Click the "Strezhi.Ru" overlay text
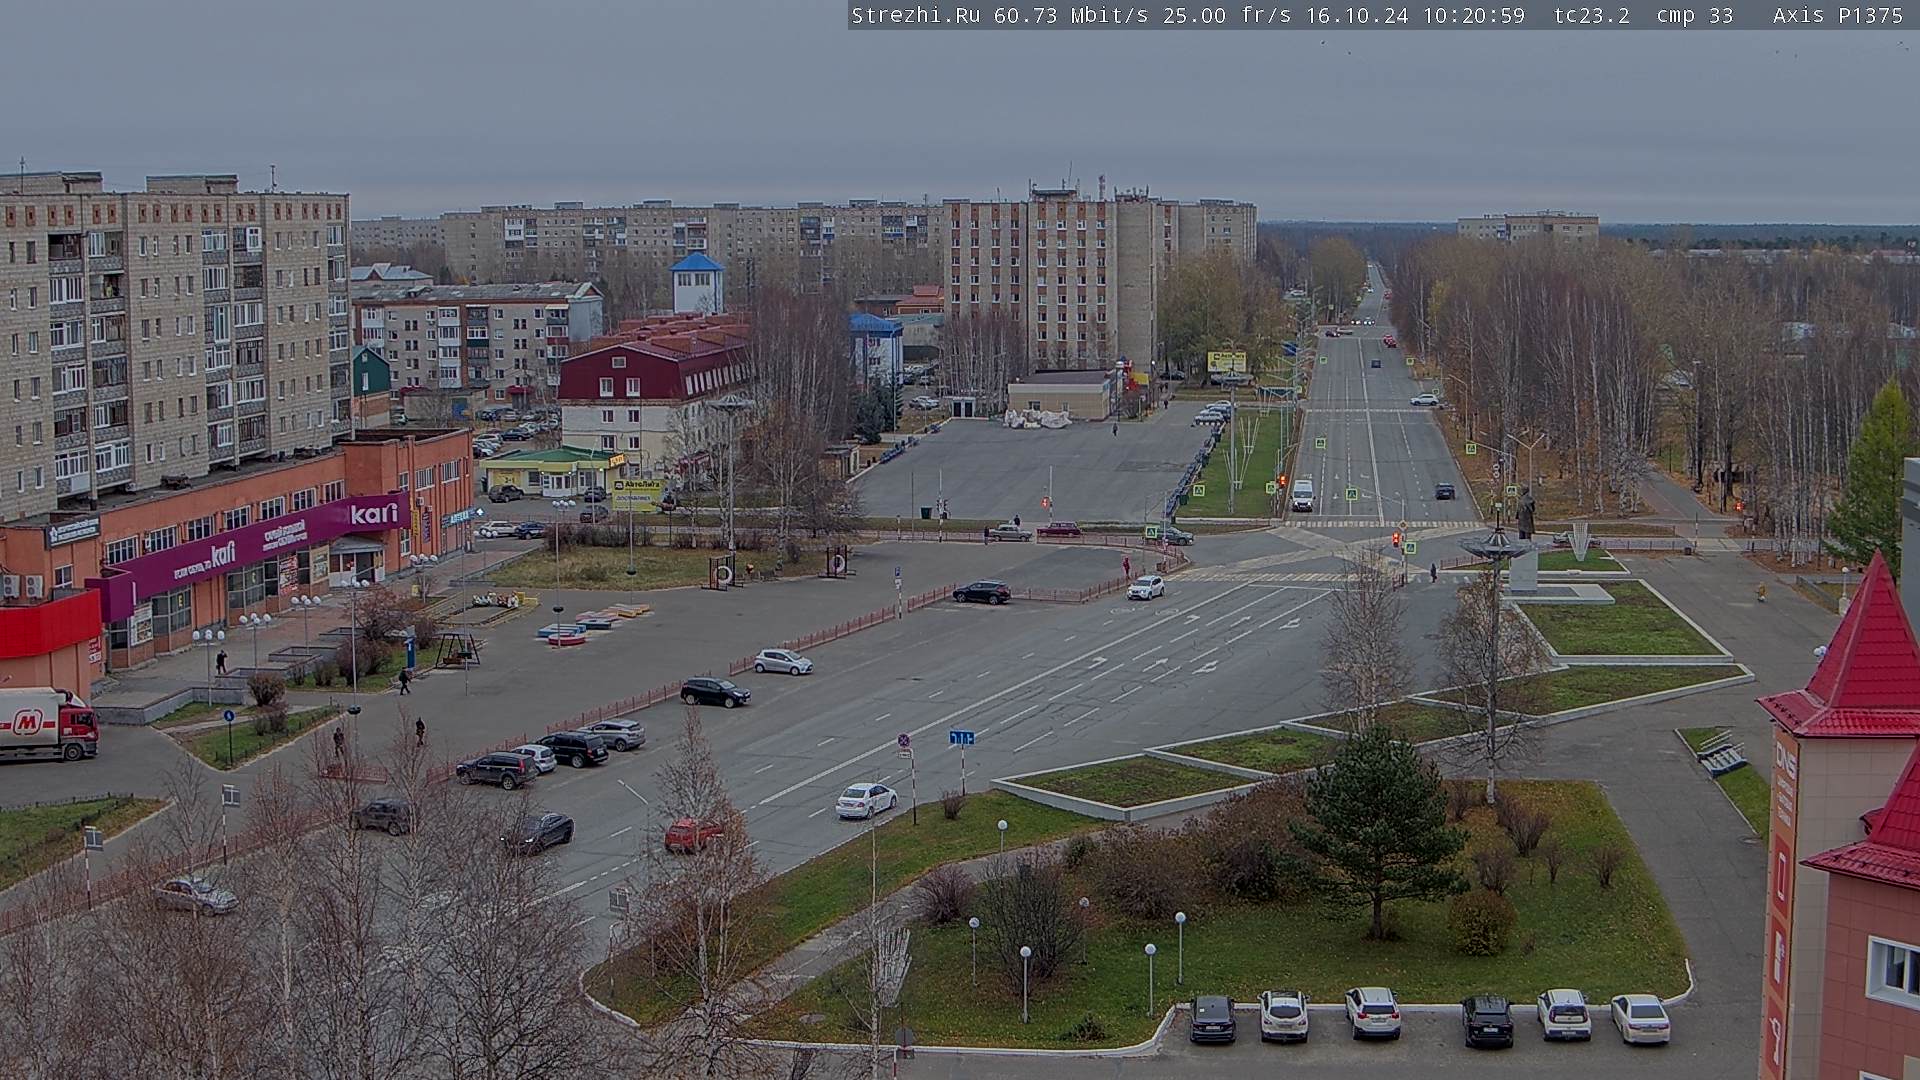The image size is (1920, 1080). pos(915,15)
